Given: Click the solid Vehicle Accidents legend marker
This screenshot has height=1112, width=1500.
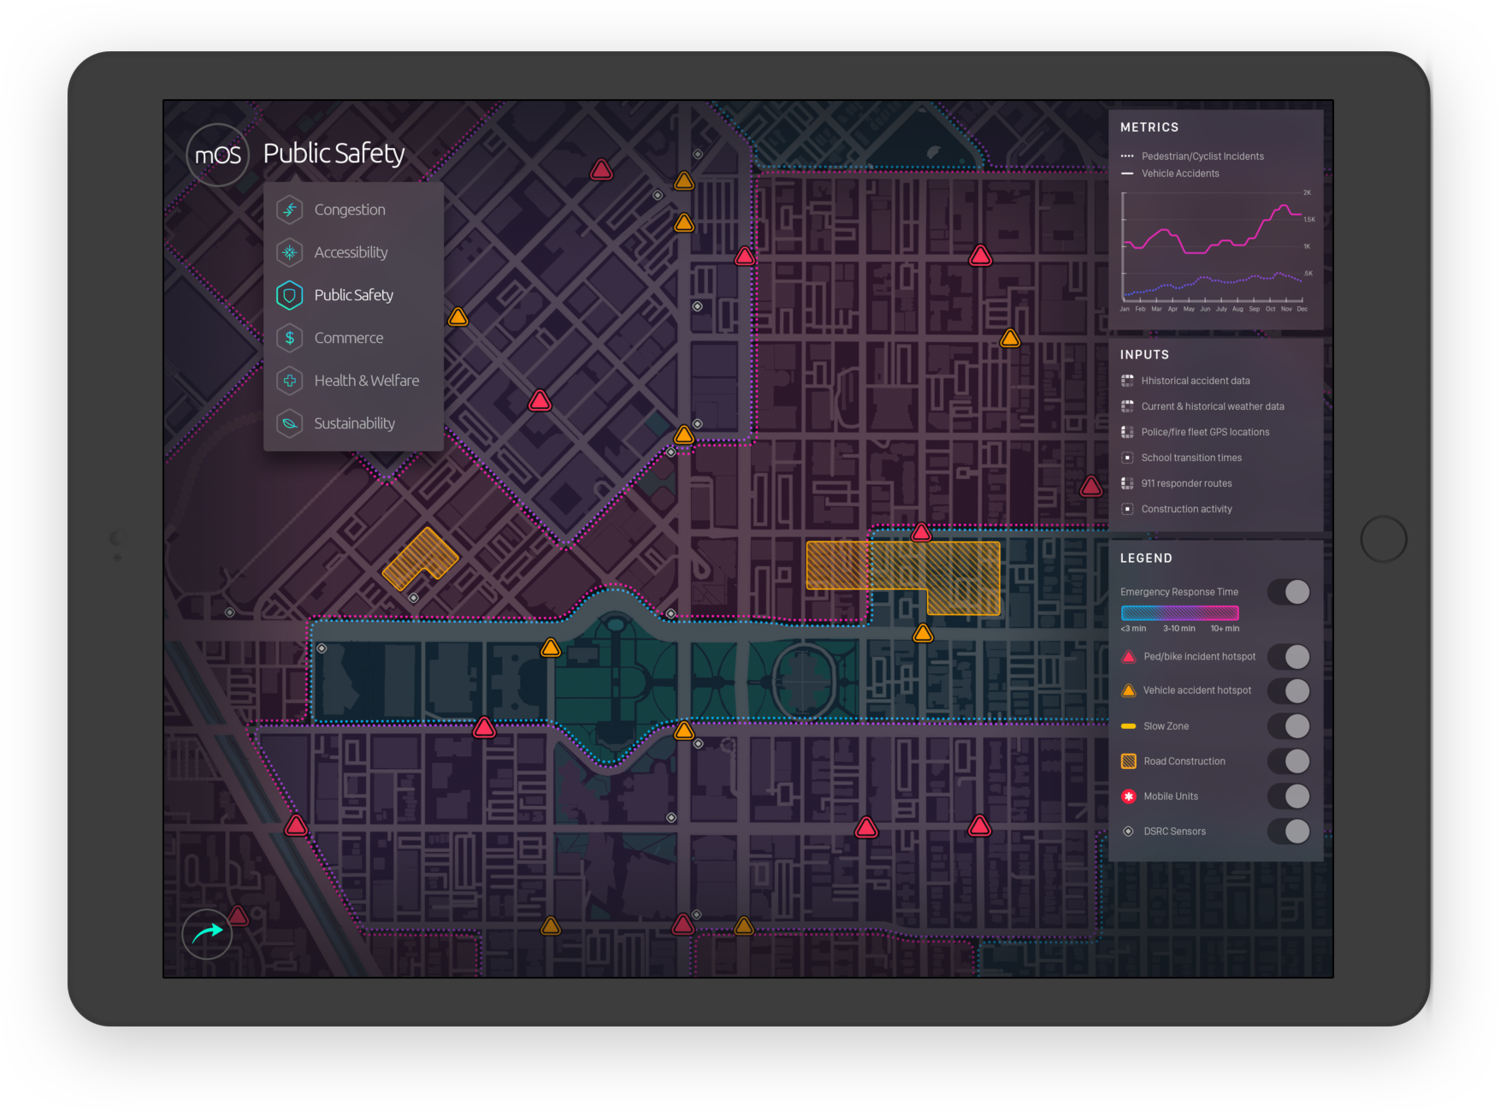Looking at the screenshot, I should click(1127, 174).
